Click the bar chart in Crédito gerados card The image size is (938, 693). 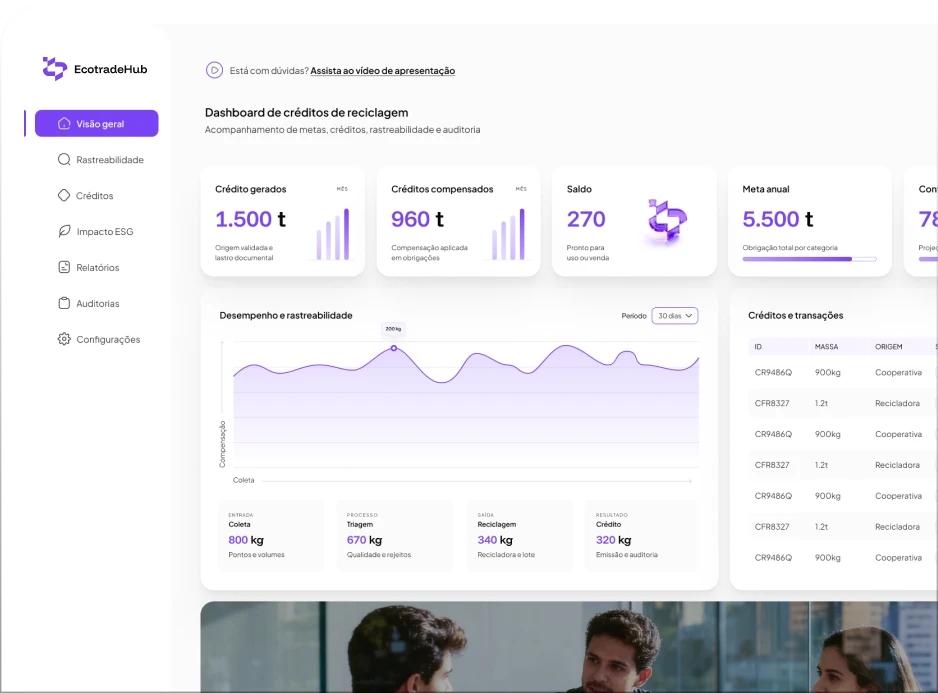333,234
